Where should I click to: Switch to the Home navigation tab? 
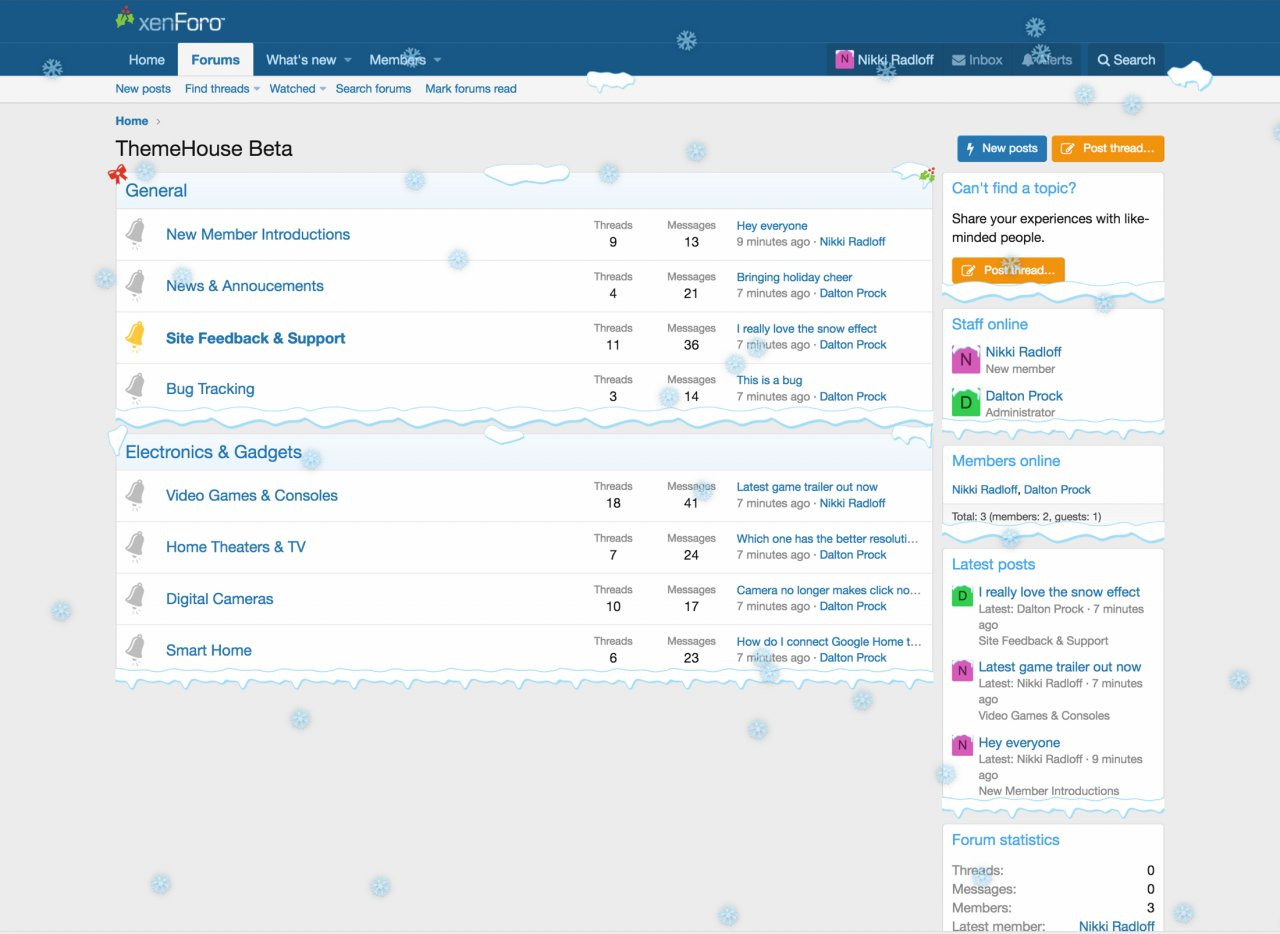(x=146, y=60)
